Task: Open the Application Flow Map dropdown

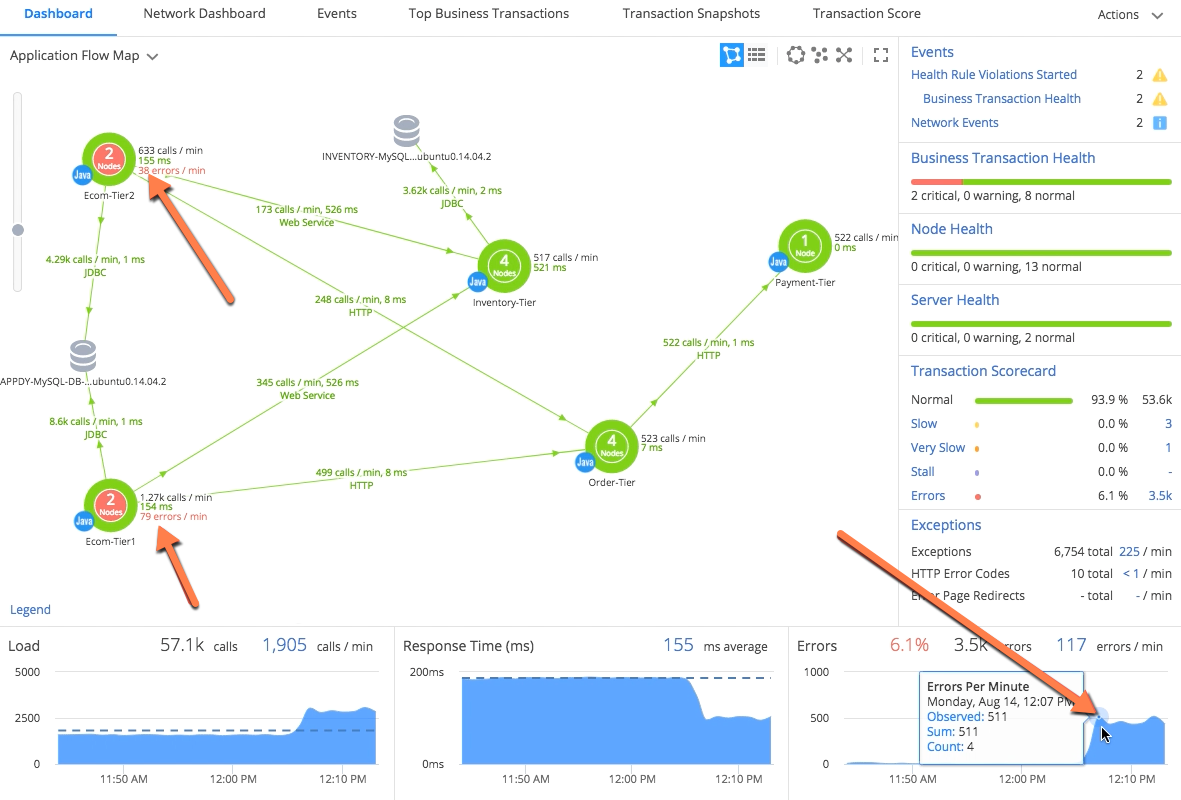Action: point(84,56)
